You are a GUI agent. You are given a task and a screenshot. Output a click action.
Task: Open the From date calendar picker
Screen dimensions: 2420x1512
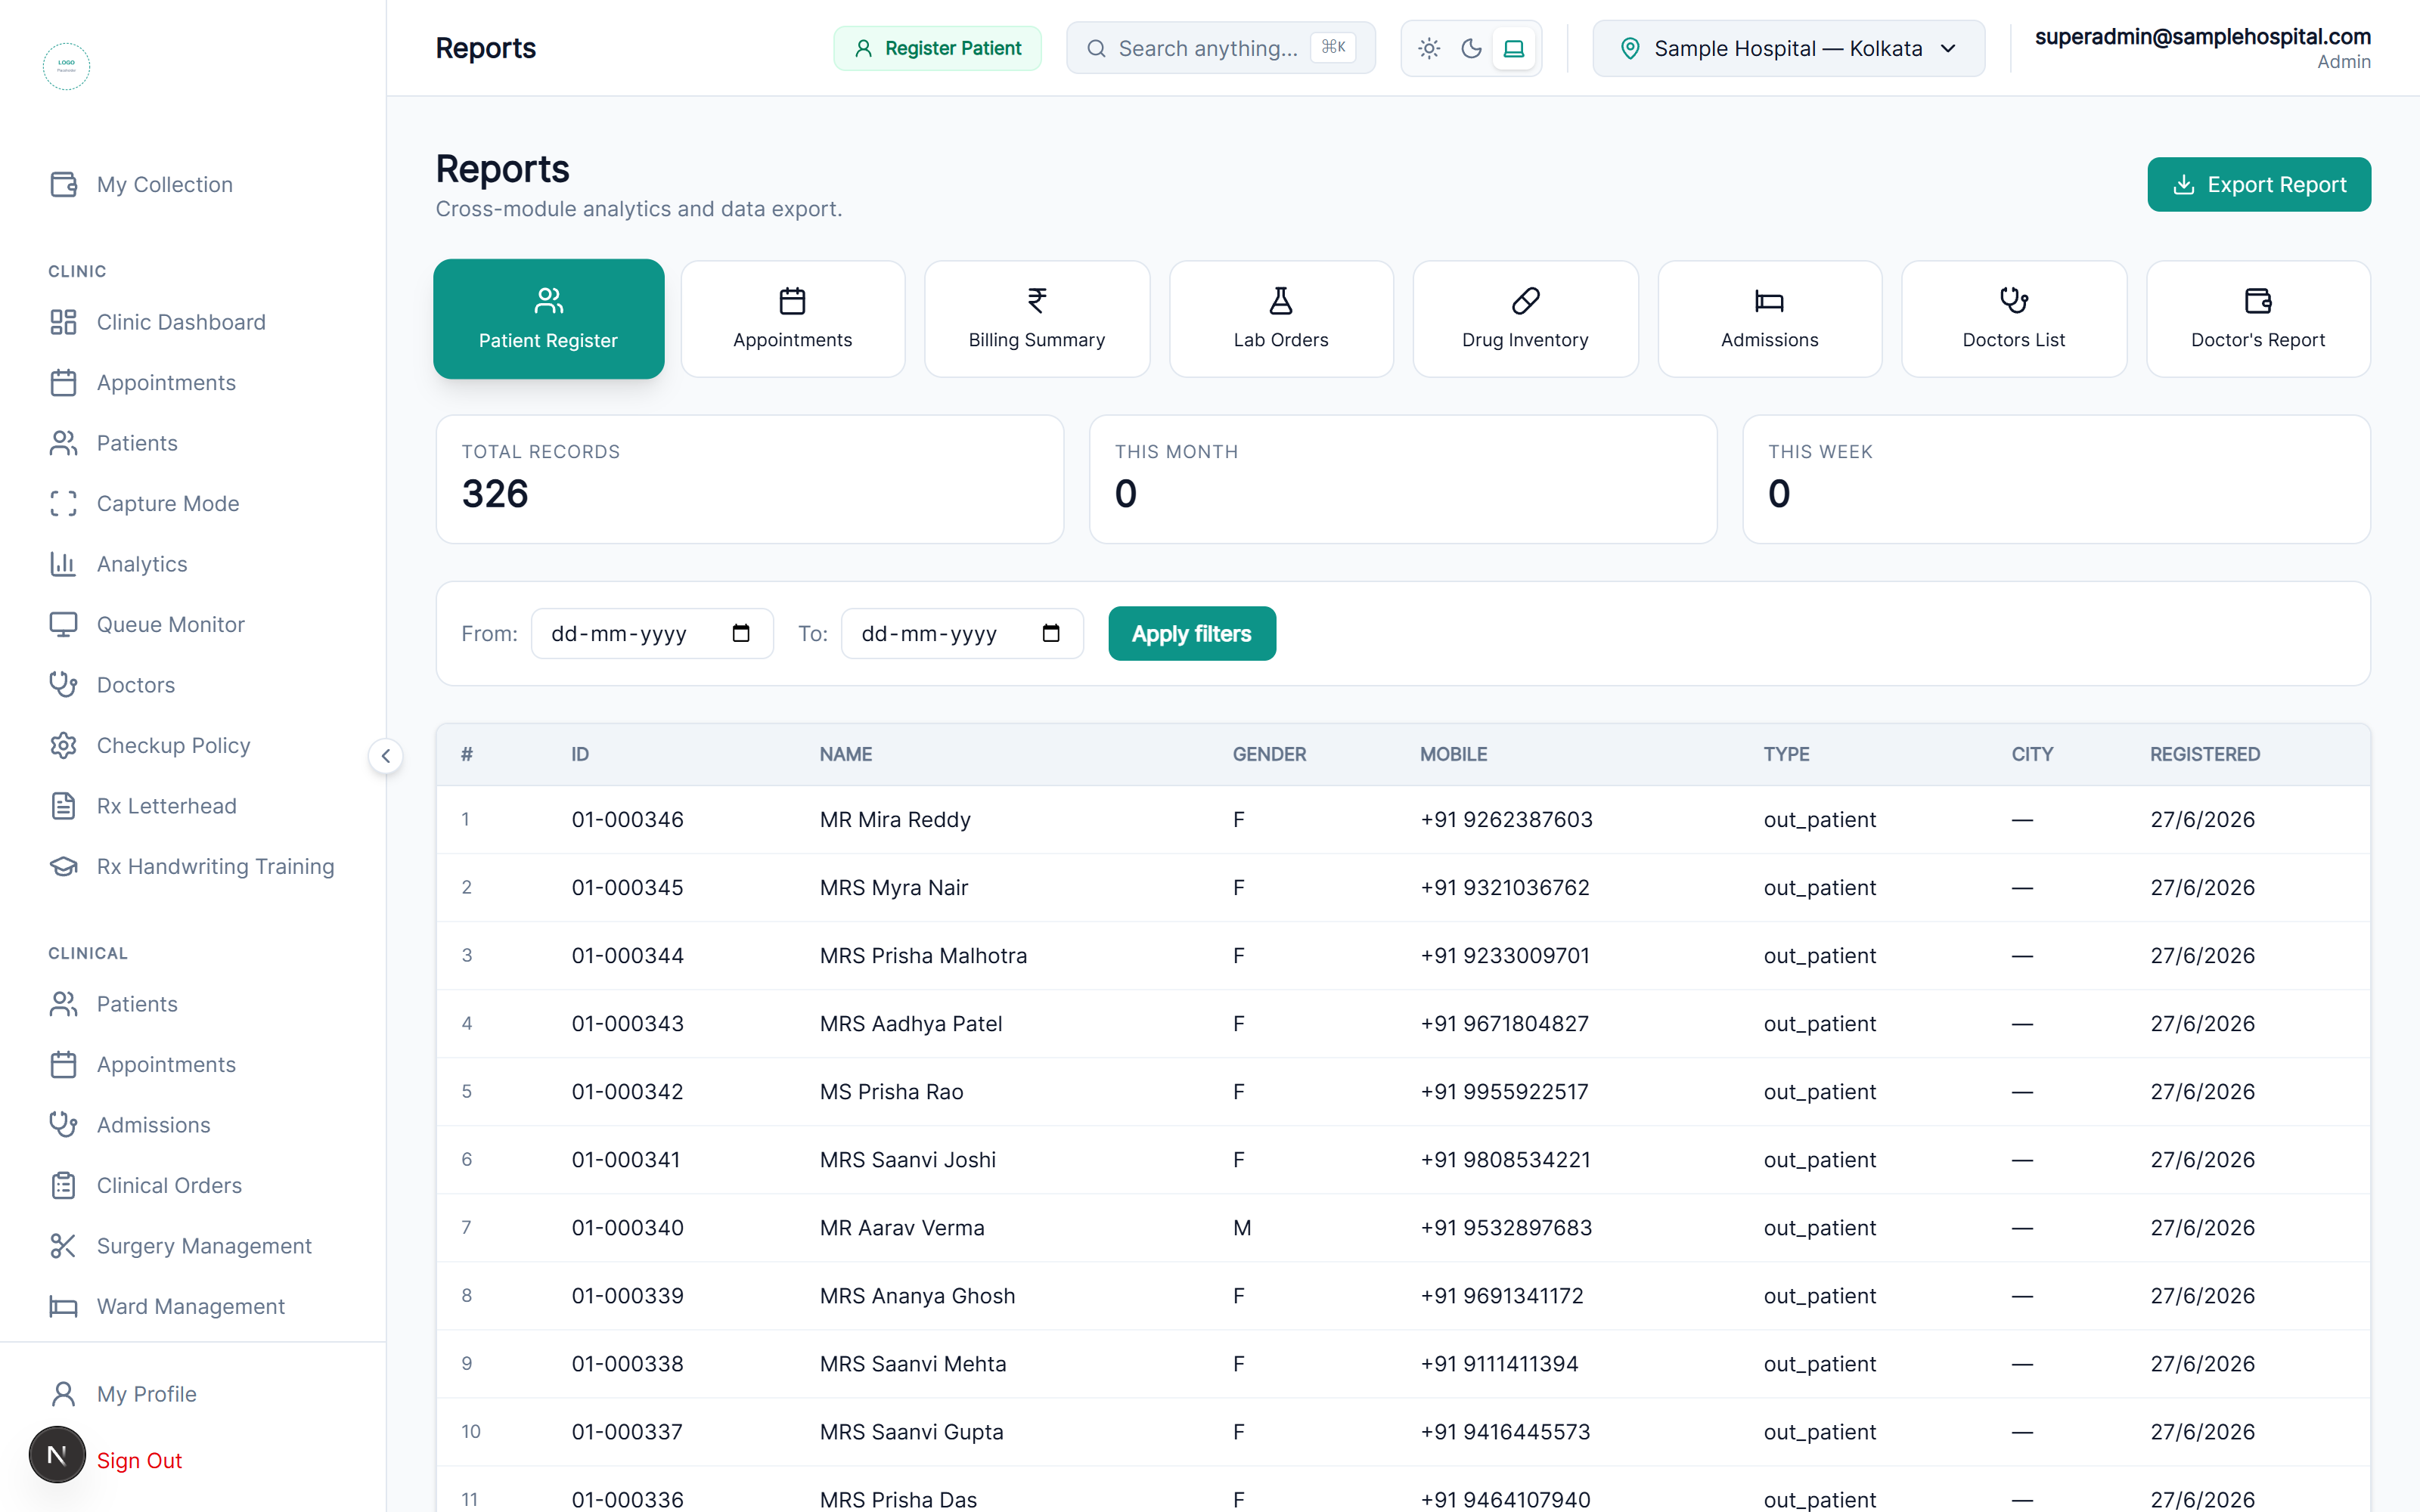741,633
